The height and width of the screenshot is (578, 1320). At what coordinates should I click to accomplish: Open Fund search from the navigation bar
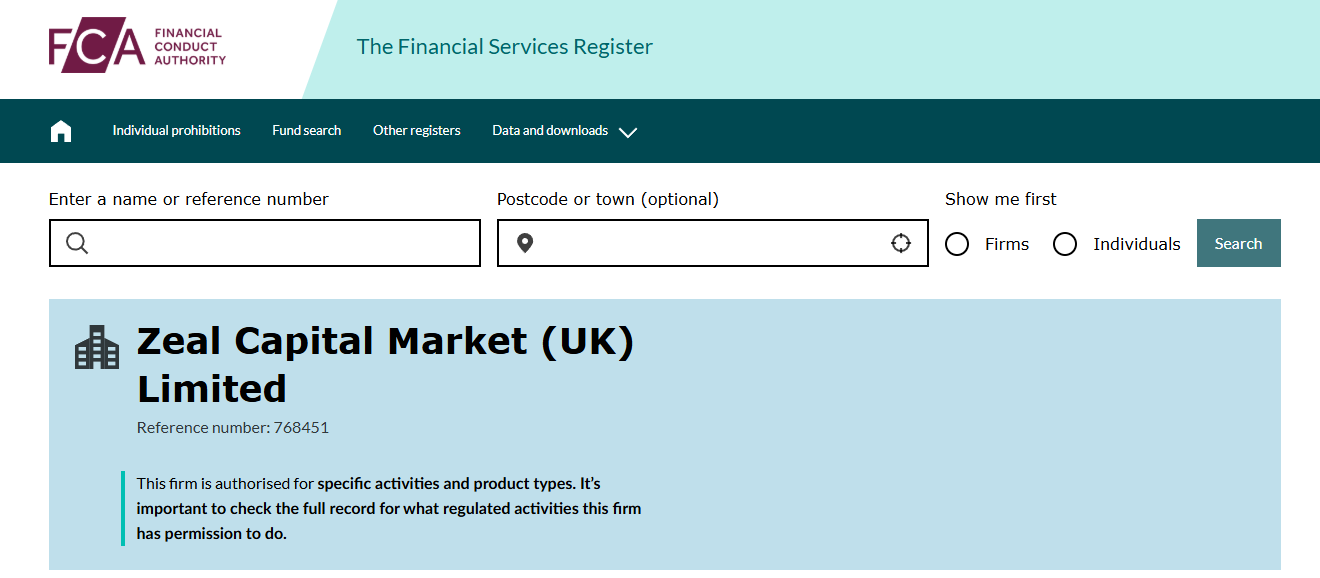click(x=306, y=131)
